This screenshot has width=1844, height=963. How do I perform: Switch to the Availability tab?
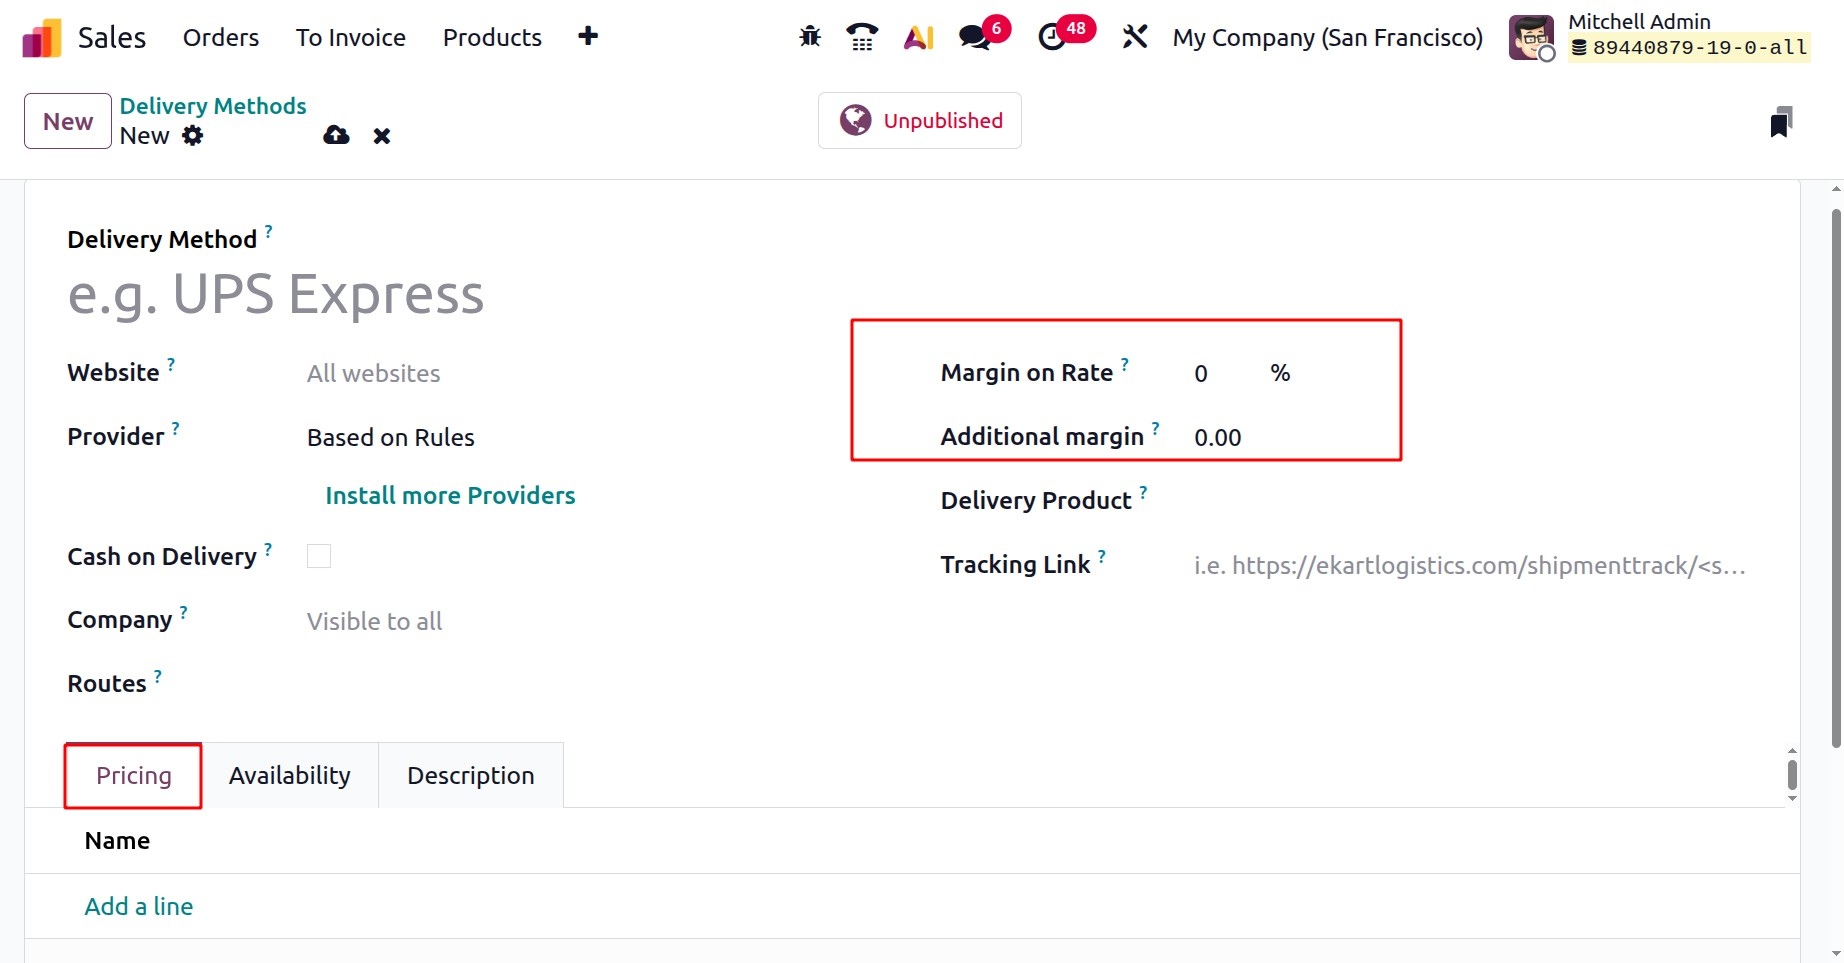point(289,775)
